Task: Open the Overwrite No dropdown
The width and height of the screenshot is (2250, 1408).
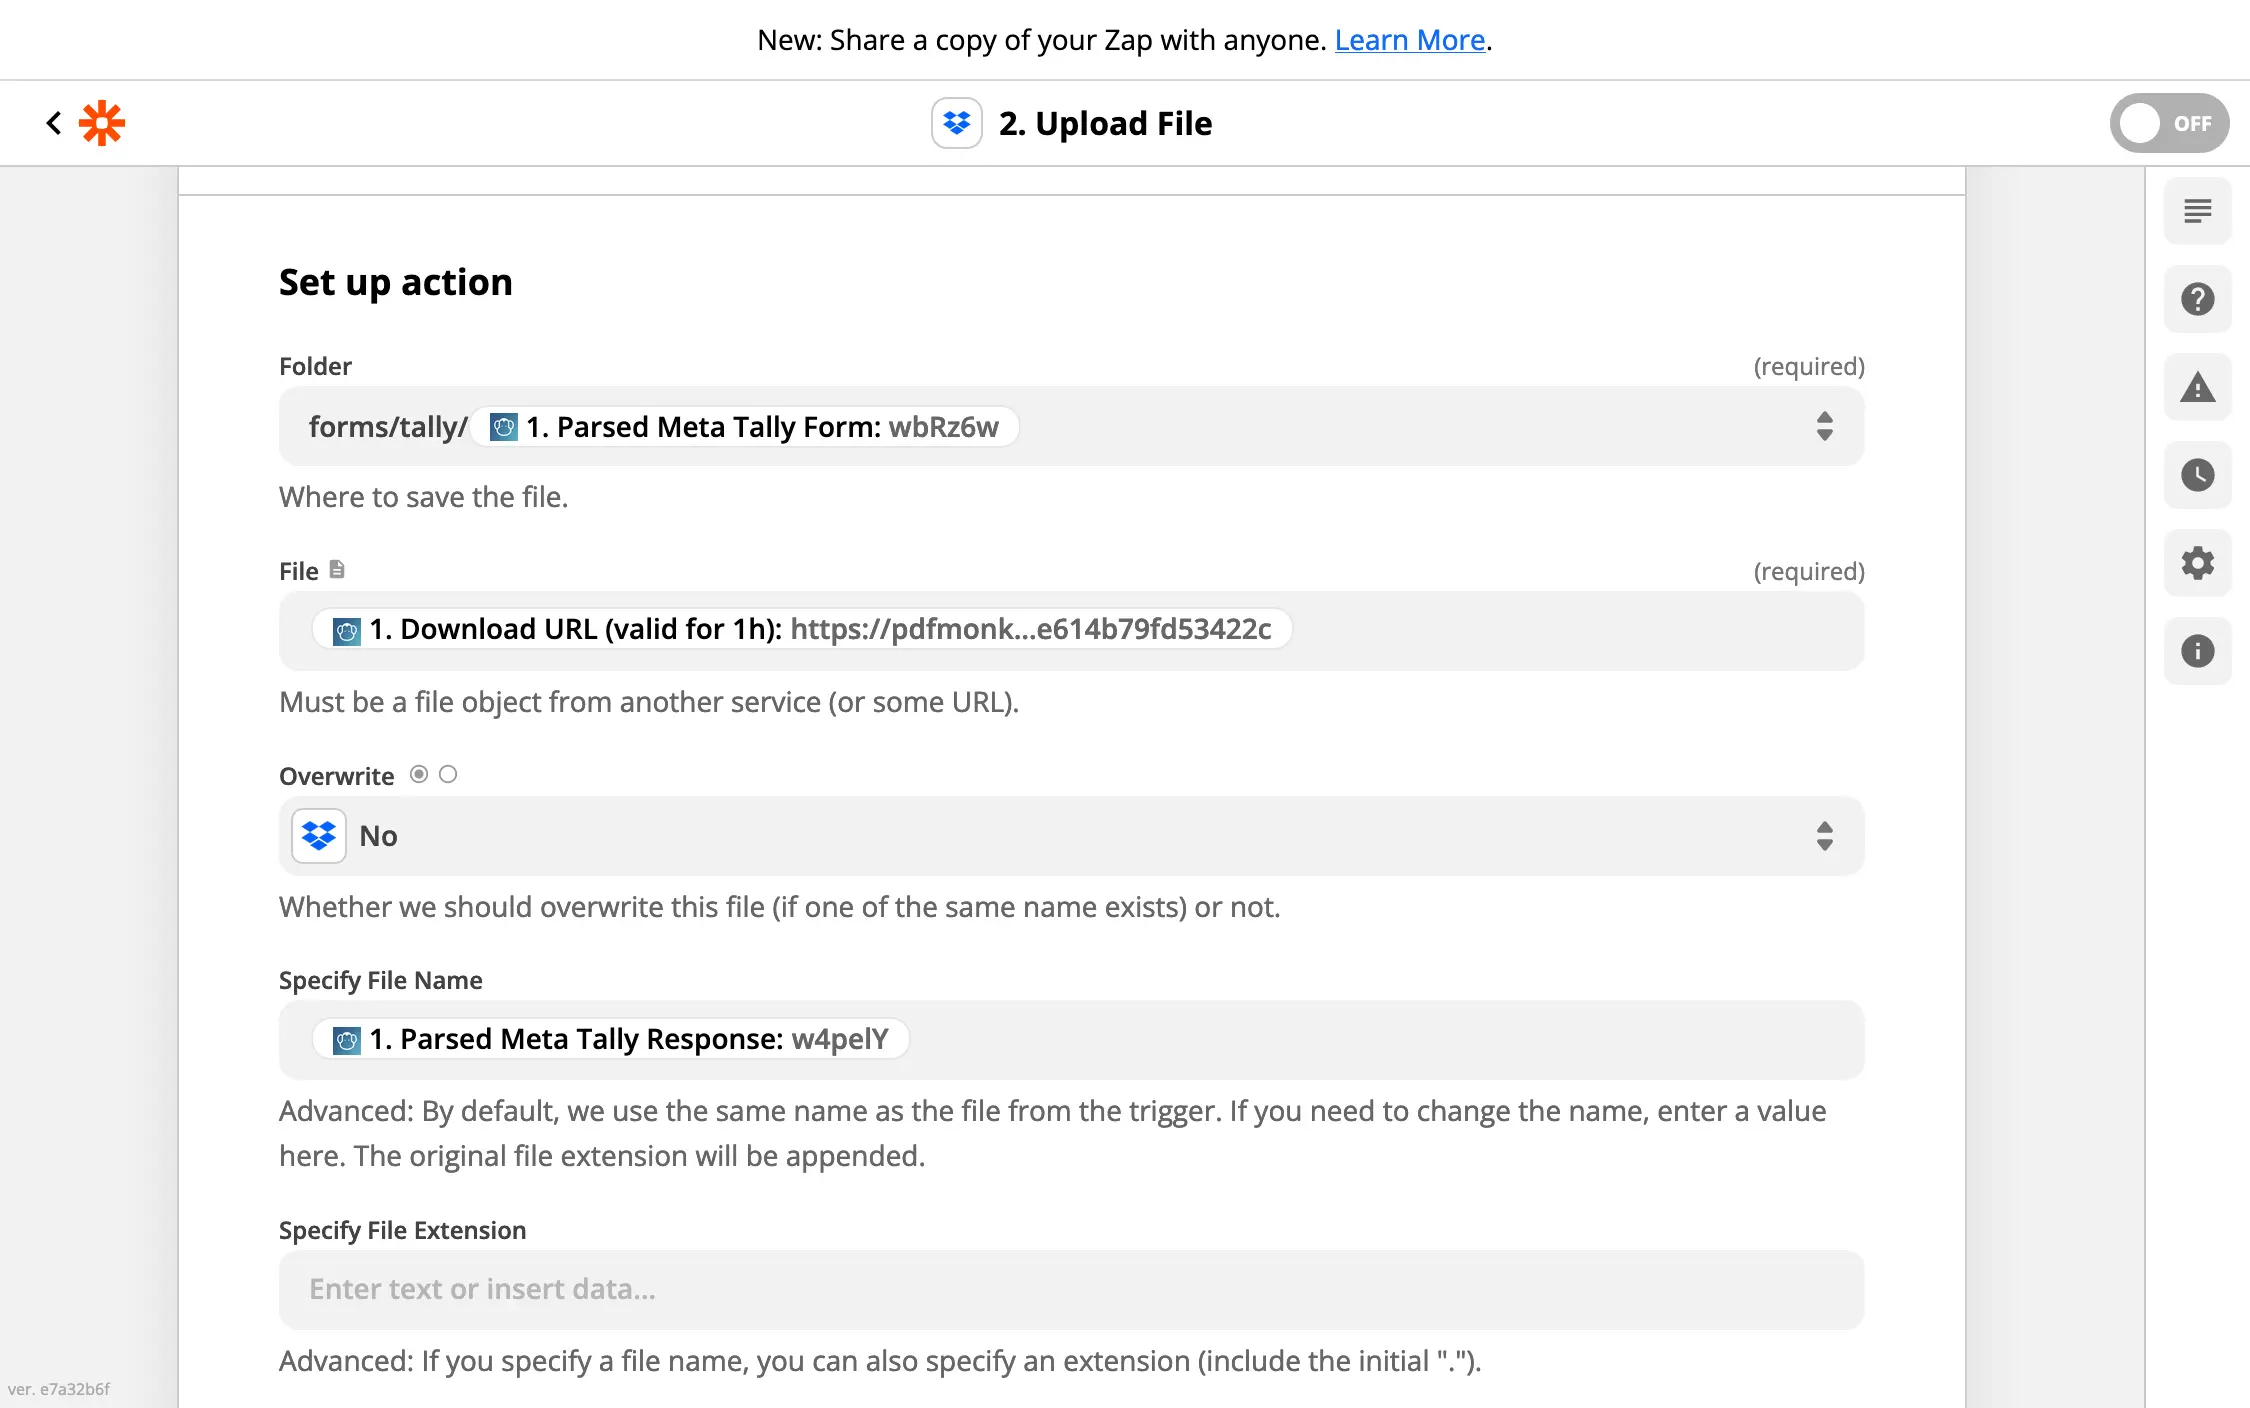Action: coord(1070,836)
